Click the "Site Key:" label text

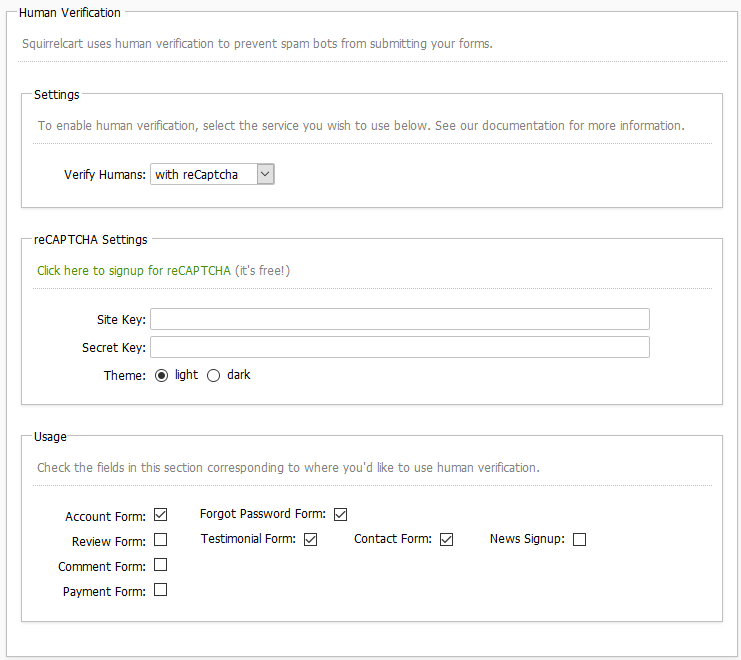(120, 320)
